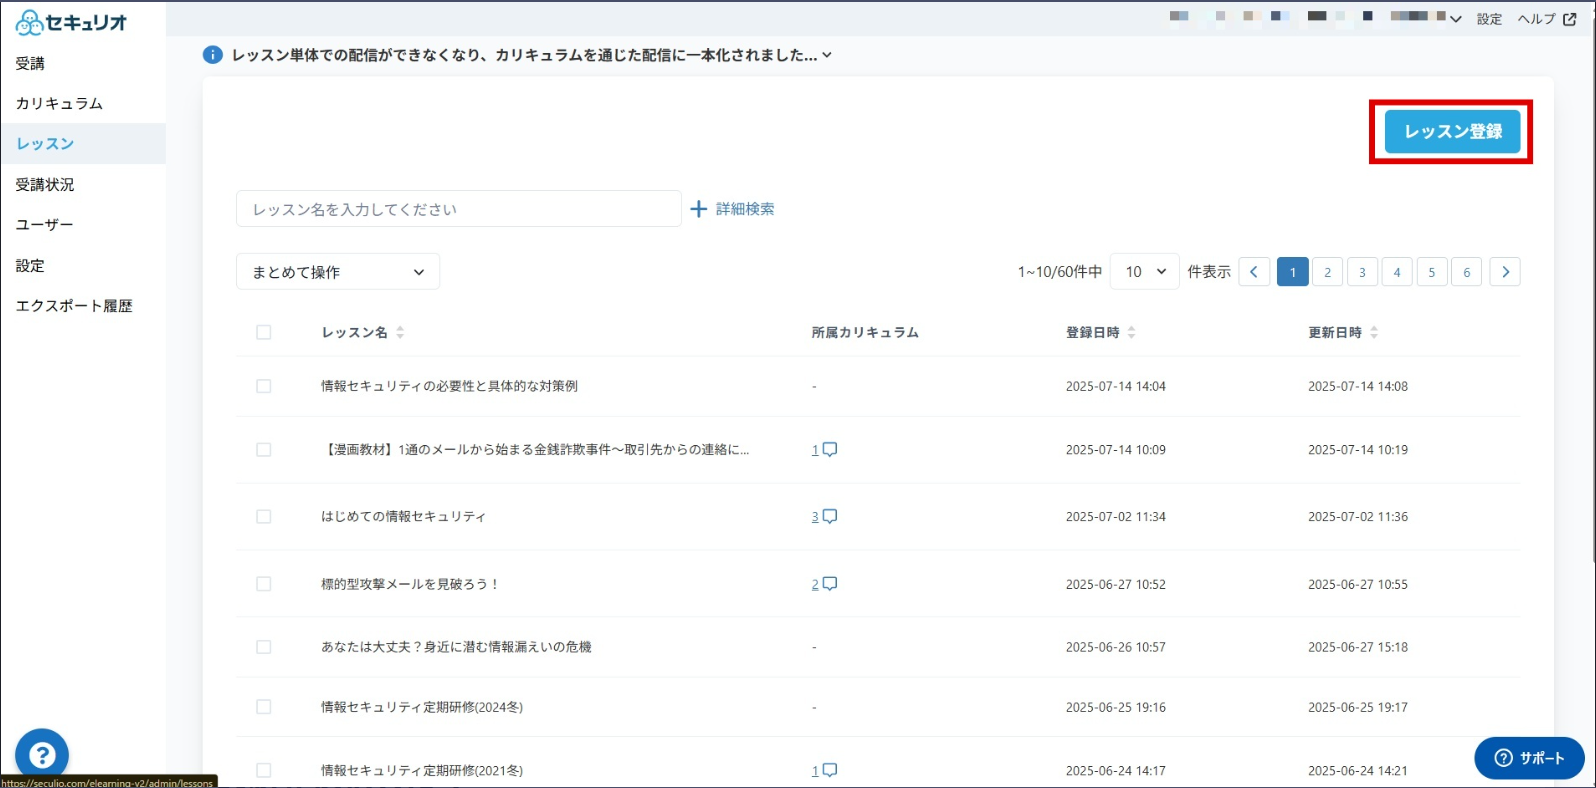Open lesson 情報セキュリティ定期研修(2024冬)
The width and height of the screenshot is (1596, 788).
point(422,707)
